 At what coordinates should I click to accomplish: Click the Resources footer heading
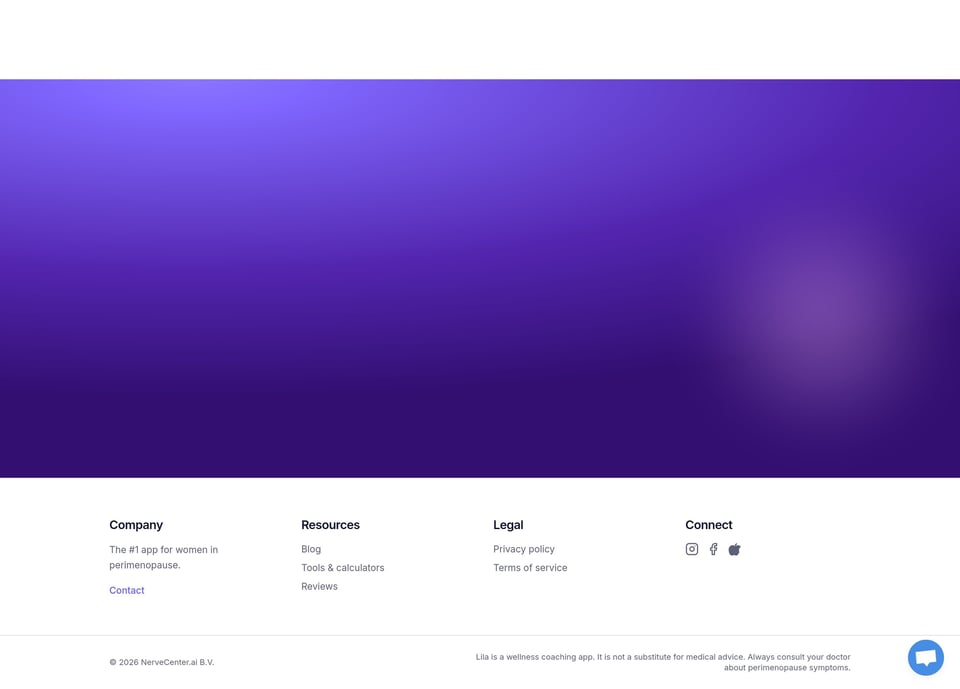(x=331, y=525)
